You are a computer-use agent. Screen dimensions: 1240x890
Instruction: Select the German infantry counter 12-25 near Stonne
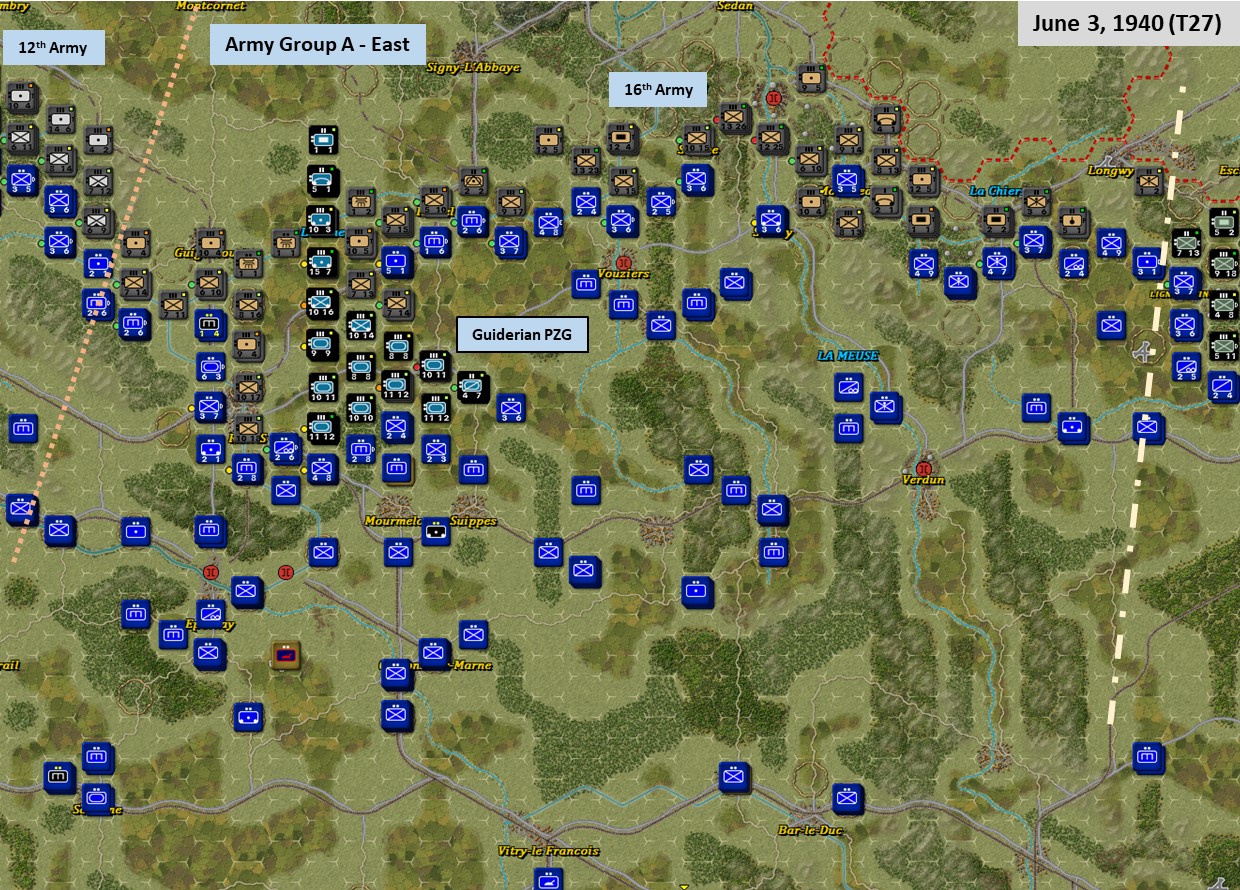[x=771, y=139]
